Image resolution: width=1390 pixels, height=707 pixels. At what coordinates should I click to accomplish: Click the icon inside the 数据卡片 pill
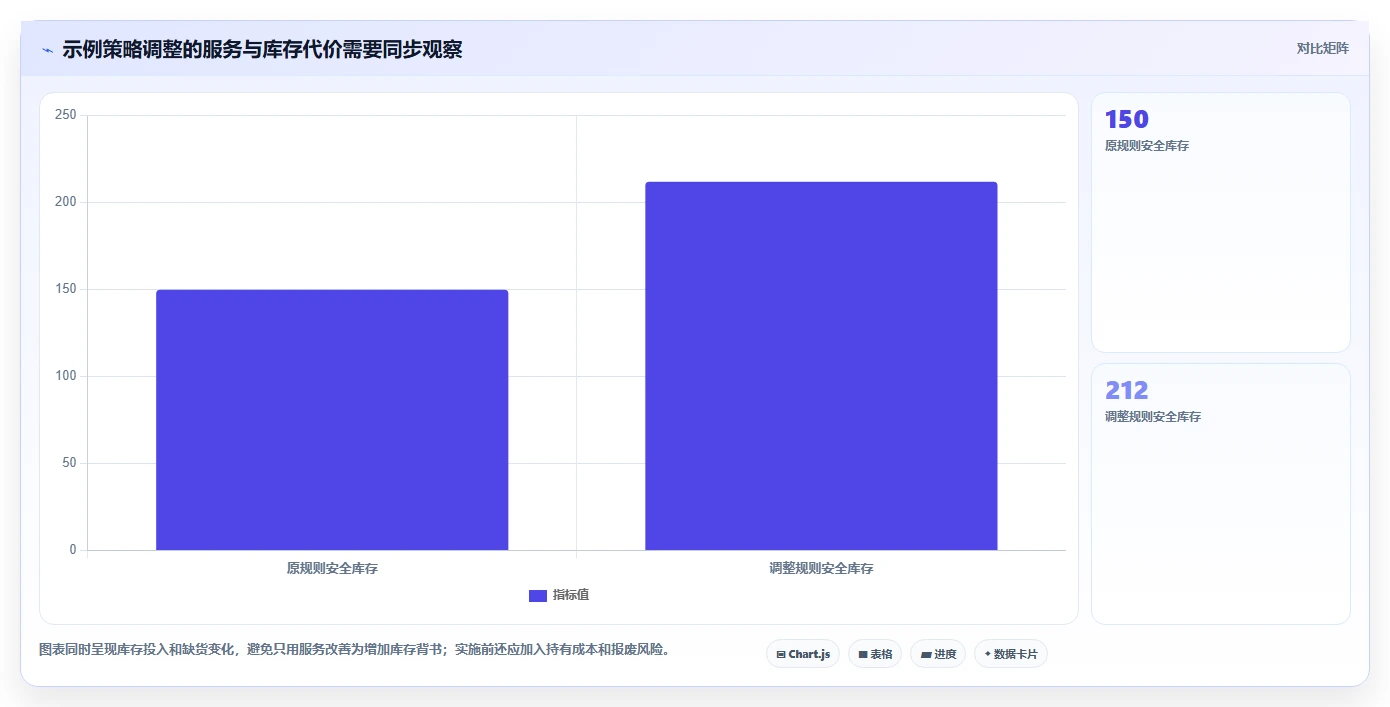[987, 654]
